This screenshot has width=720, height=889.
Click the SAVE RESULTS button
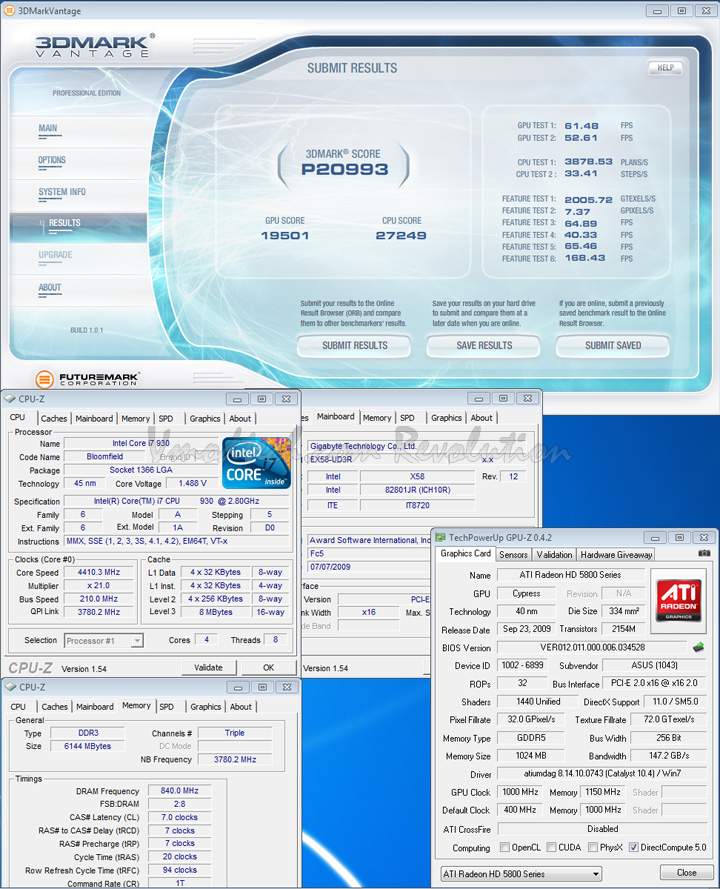coord(484,346)
